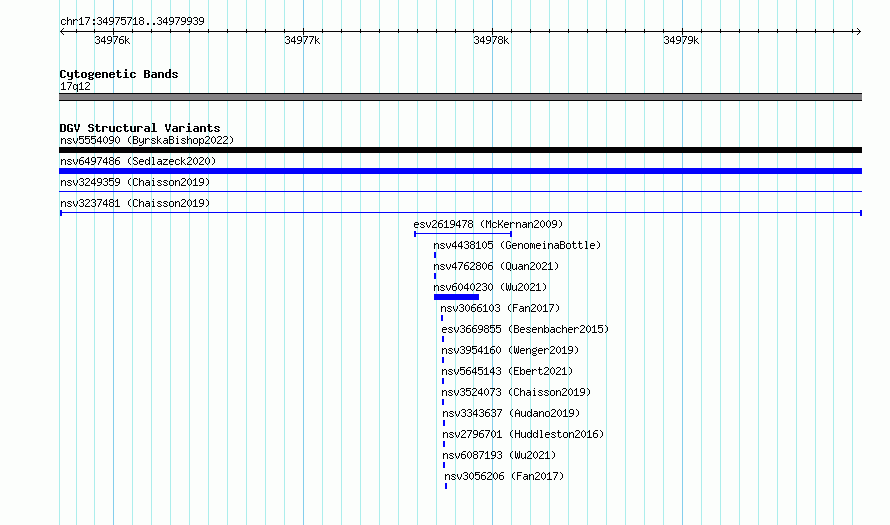Open the esv2619478 (McKernan2009) variant

(488, 224)
